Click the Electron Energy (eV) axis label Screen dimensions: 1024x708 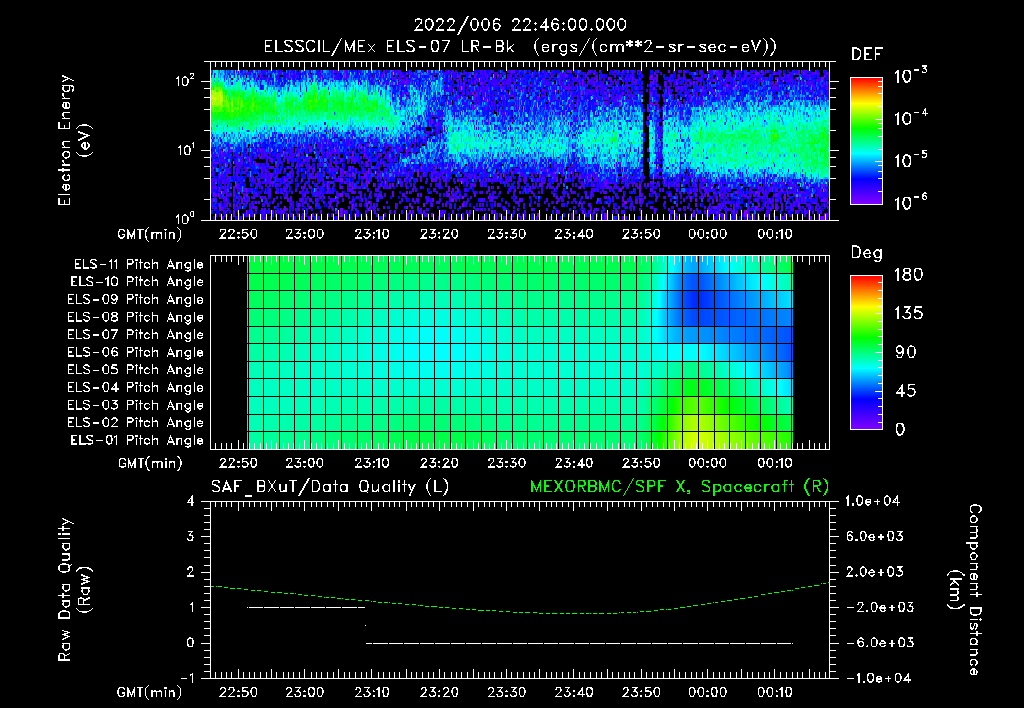(x=74, y=140)
